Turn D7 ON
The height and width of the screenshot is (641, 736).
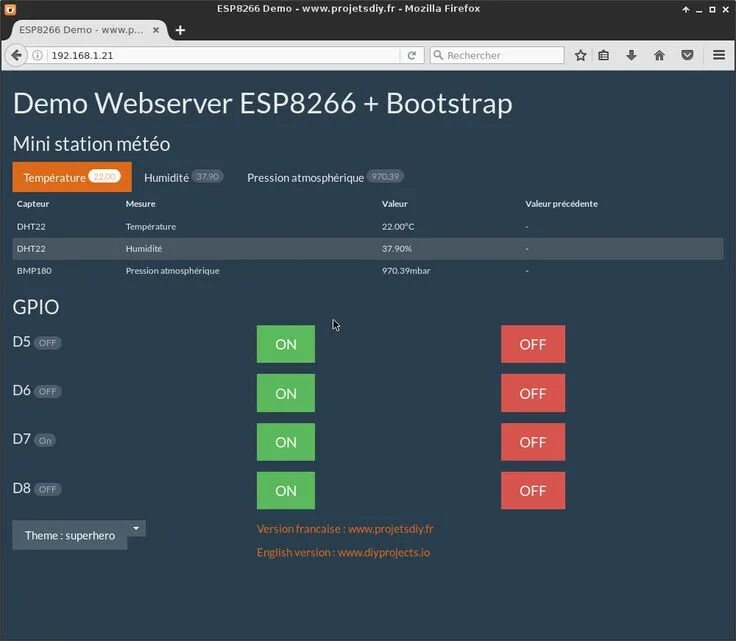coord(286,442)
